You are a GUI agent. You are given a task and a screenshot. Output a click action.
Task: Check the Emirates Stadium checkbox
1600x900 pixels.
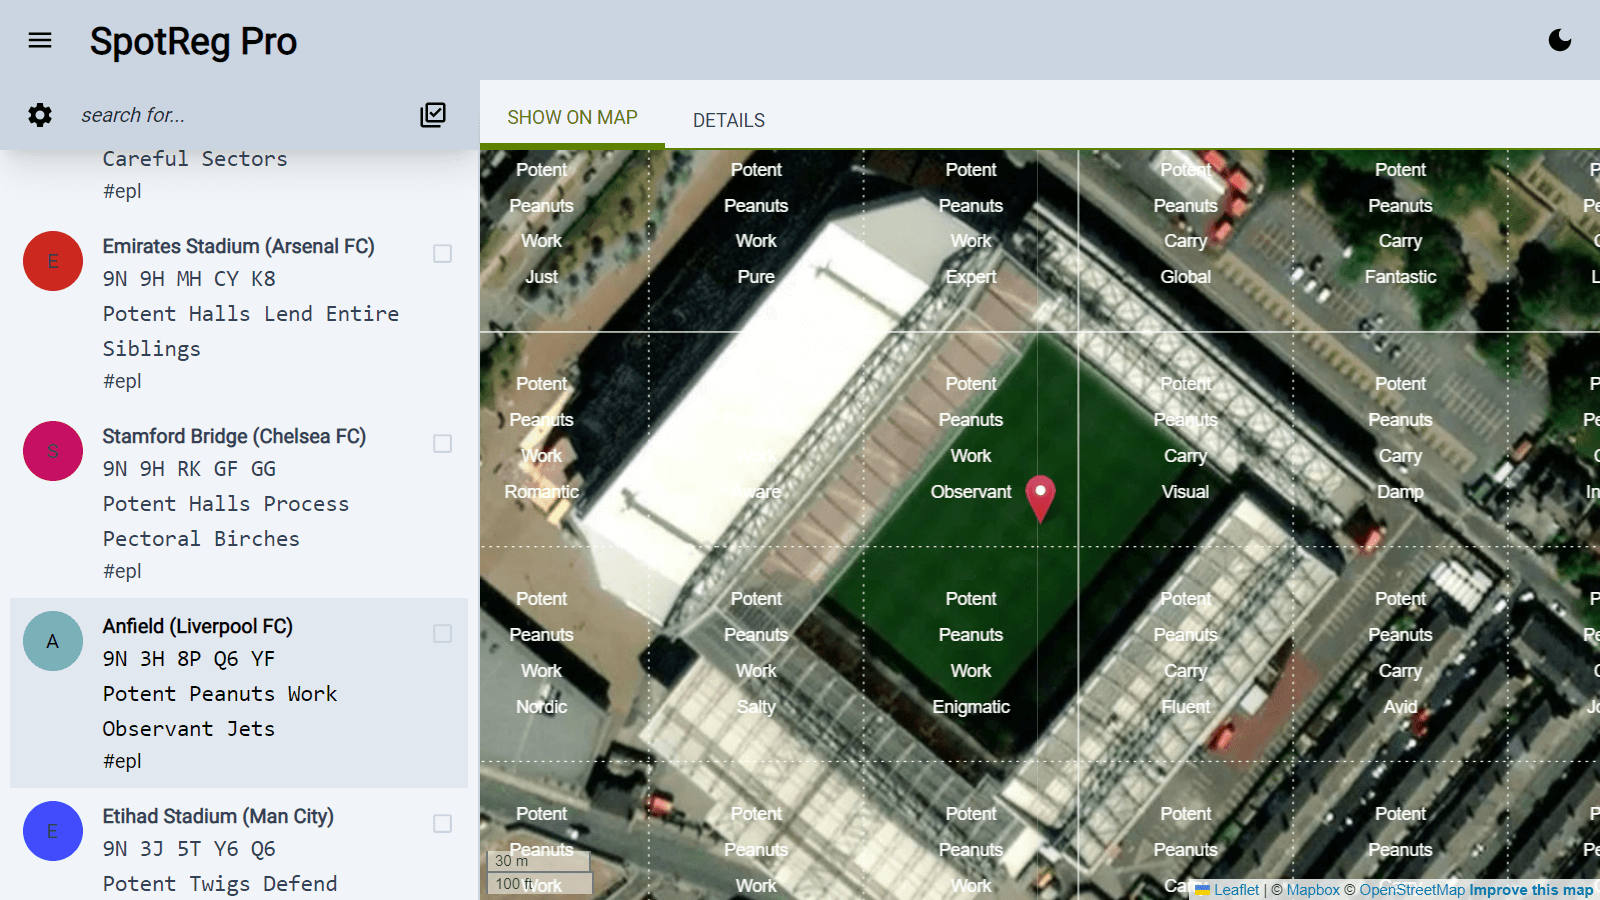point(442,254)
